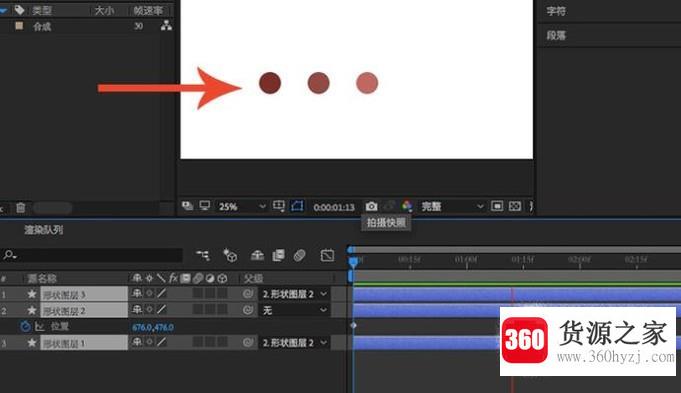Click the snapshot camera icon

(371, 206)
